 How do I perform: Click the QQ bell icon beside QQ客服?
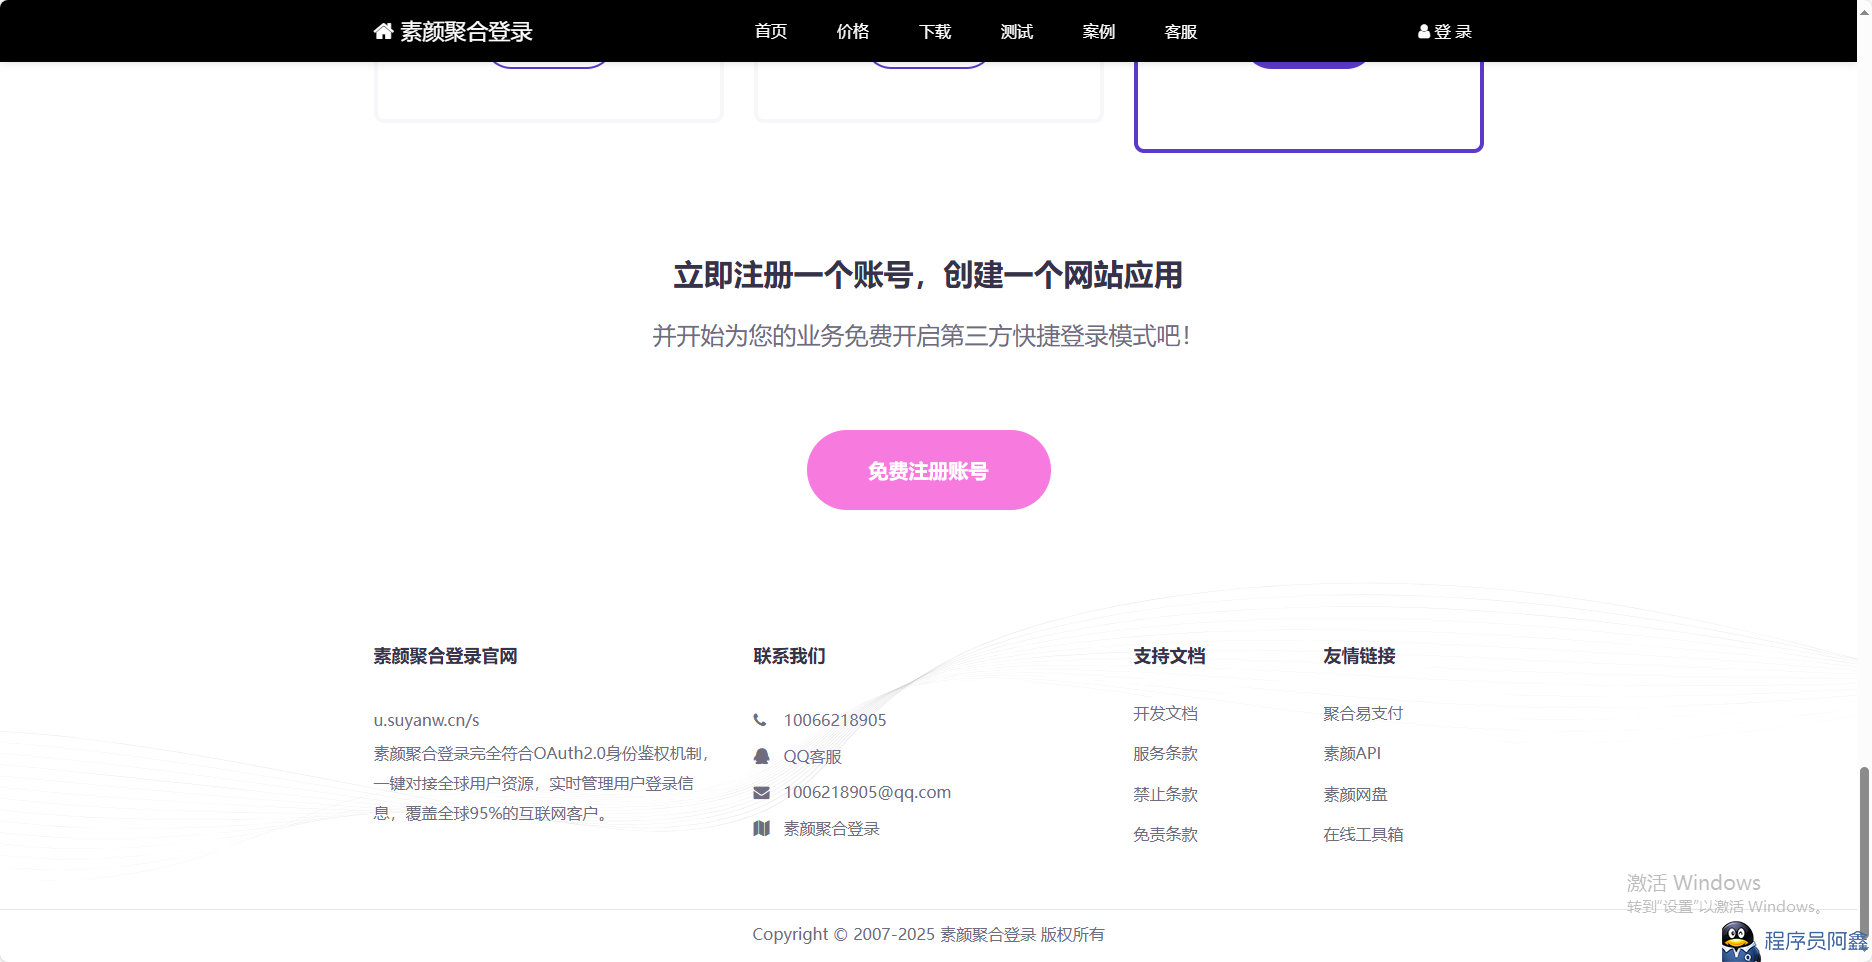(x=761, y=756)
